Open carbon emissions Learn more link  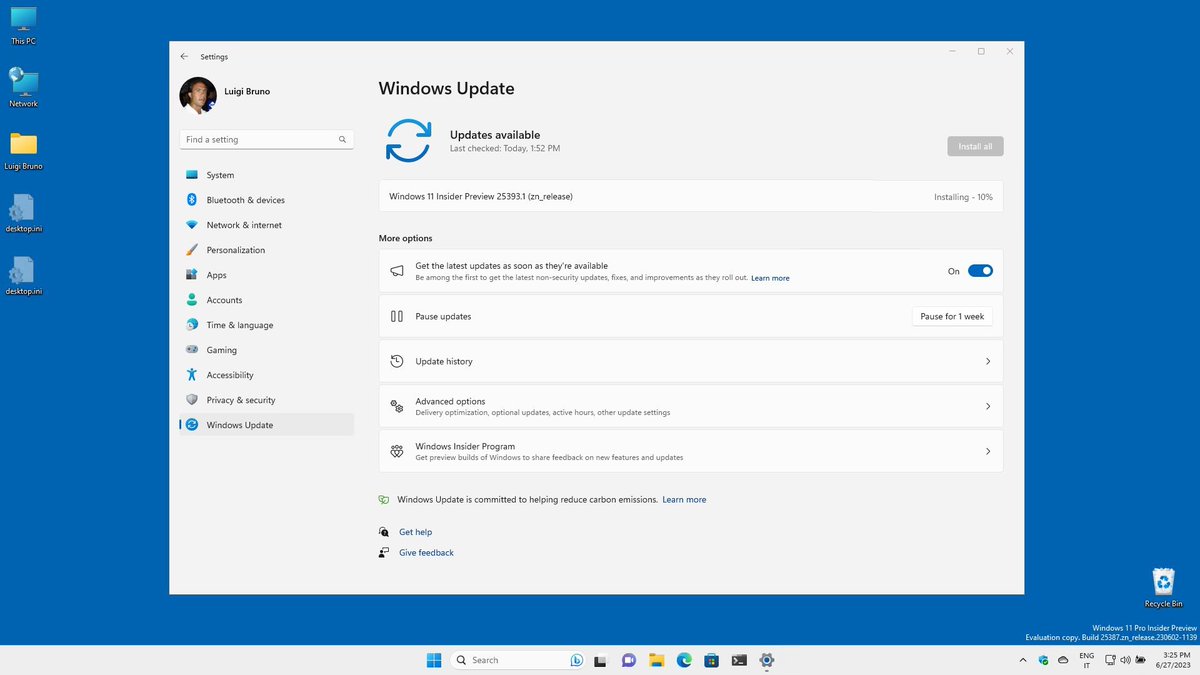[684, 499]
